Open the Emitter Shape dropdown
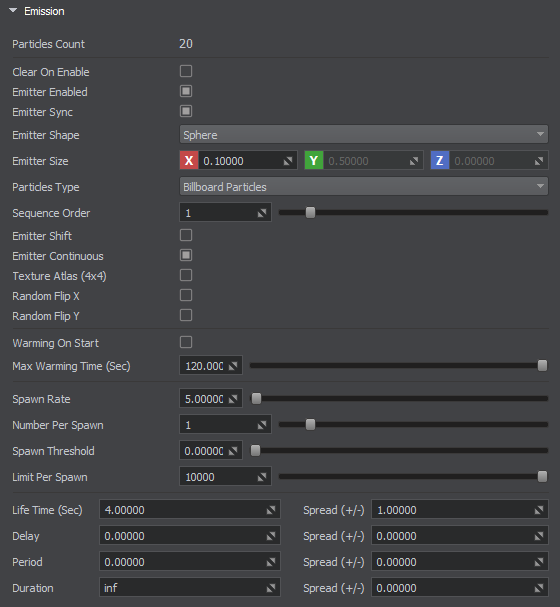560x607 pixels. [x=364, y=135]
